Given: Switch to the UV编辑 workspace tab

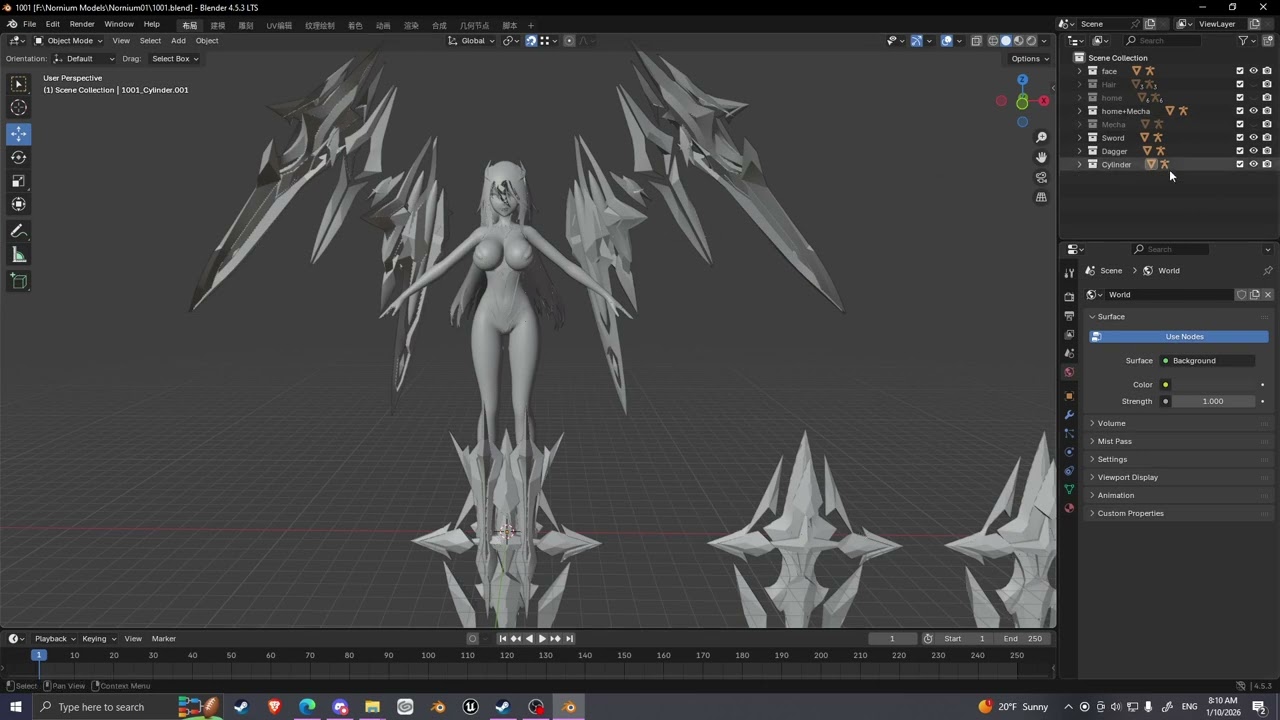Looking at the screenshot, I should [279, 25].
